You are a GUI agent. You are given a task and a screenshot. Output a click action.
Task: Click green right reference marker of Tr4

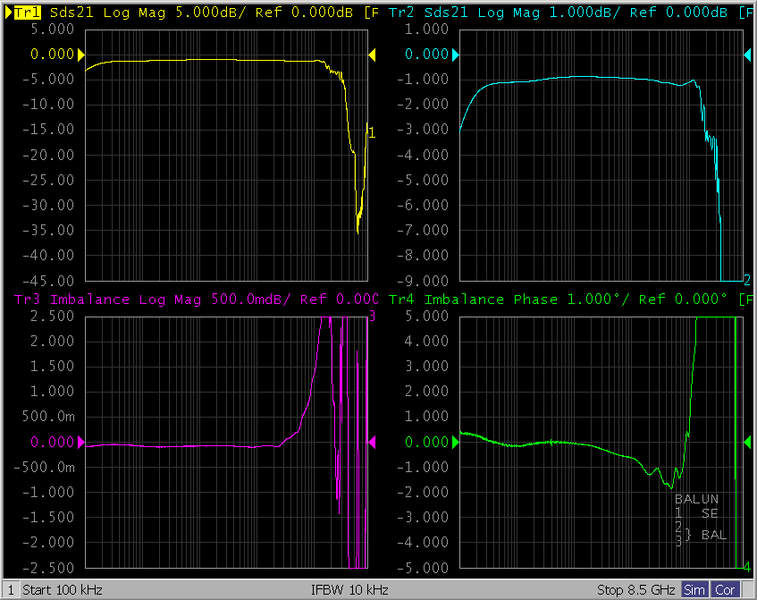(x=747, y=442)
